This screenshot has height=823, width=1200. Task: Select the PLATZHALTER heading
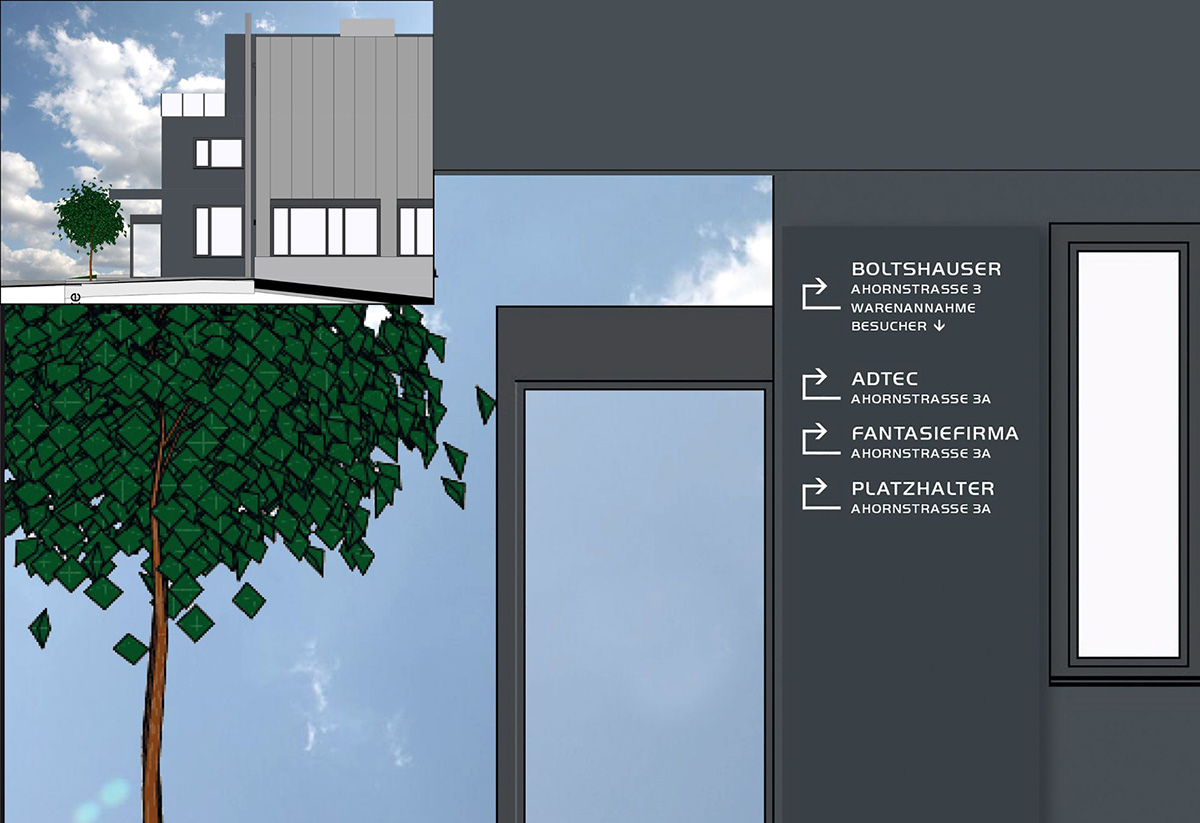[x=923, y=489]
